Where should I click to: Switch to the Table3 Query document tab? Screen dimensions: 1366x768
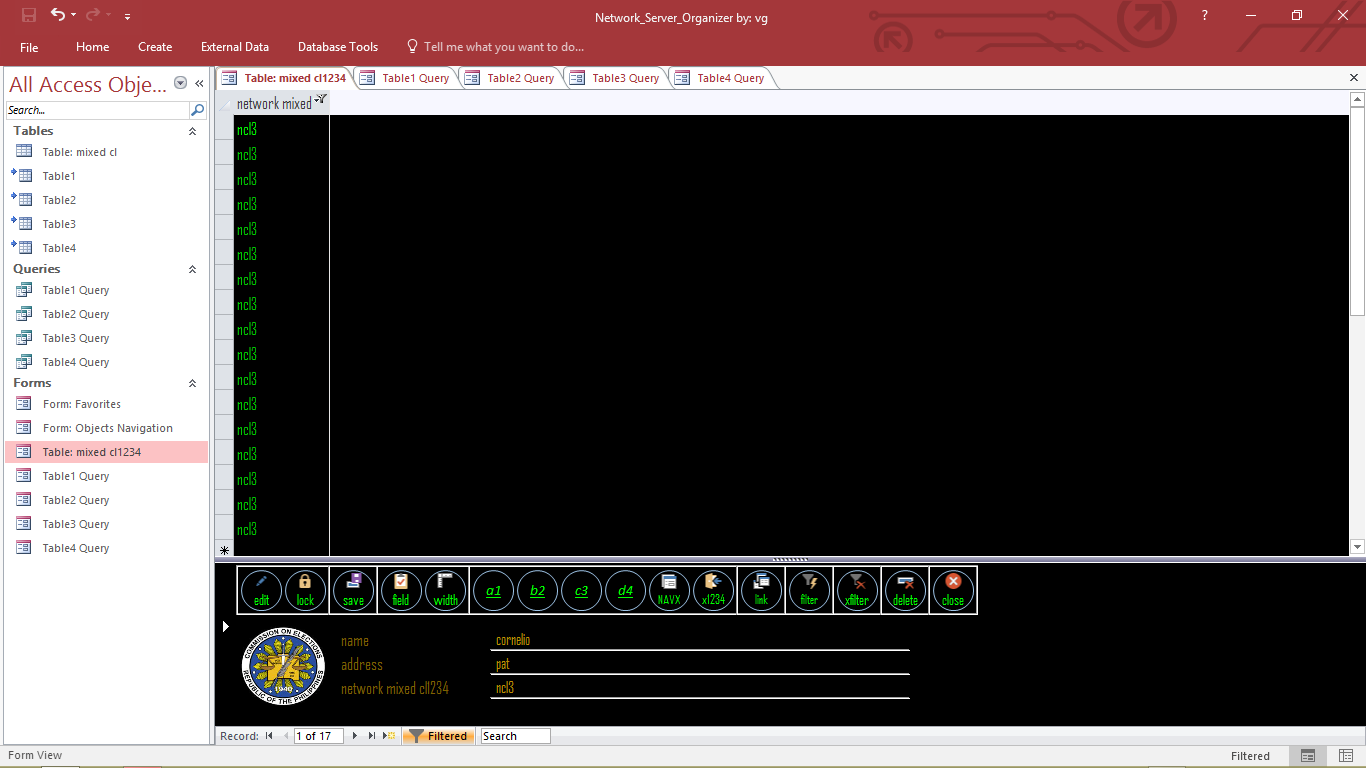tap(615, 78)
